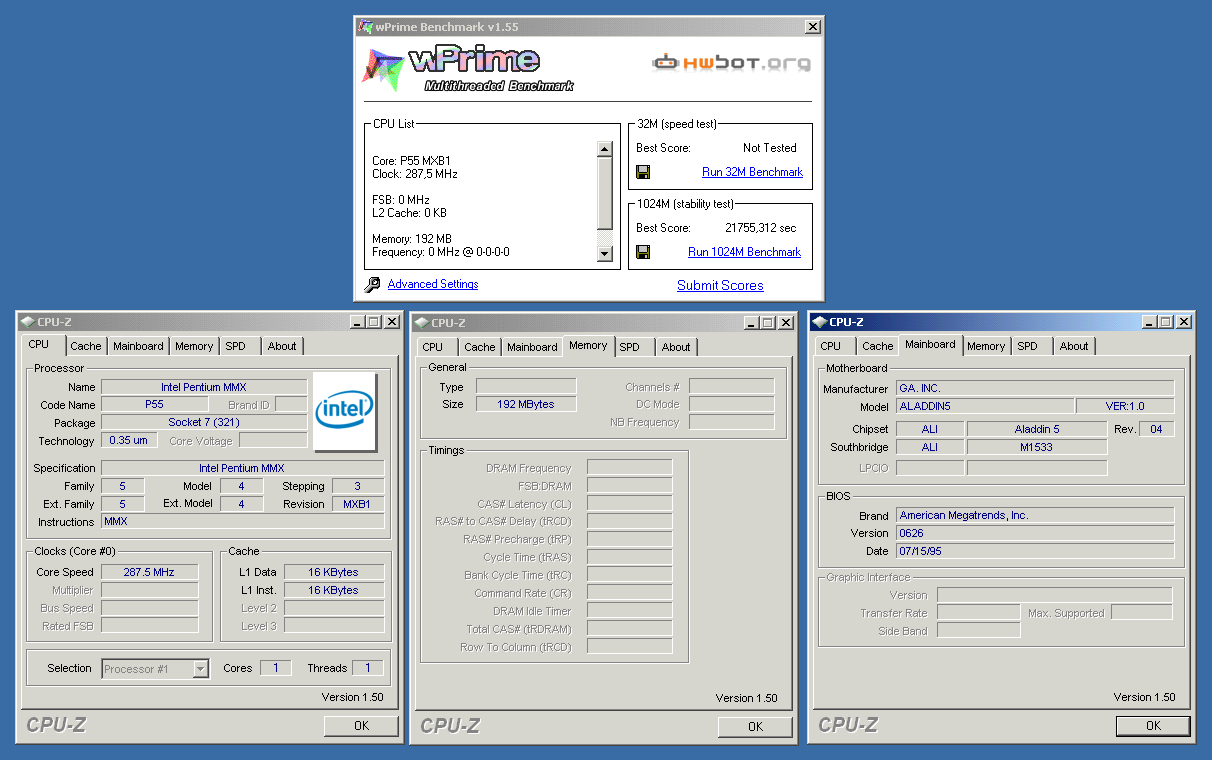
Task: Click the CPU-Z title icon in the Memory window
Action: click(x=421, y=322)
